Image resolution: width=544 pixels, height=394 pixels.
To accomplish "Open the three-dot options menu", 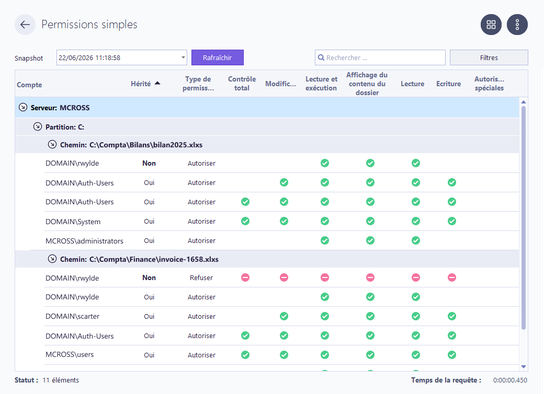I will point(517,25).
